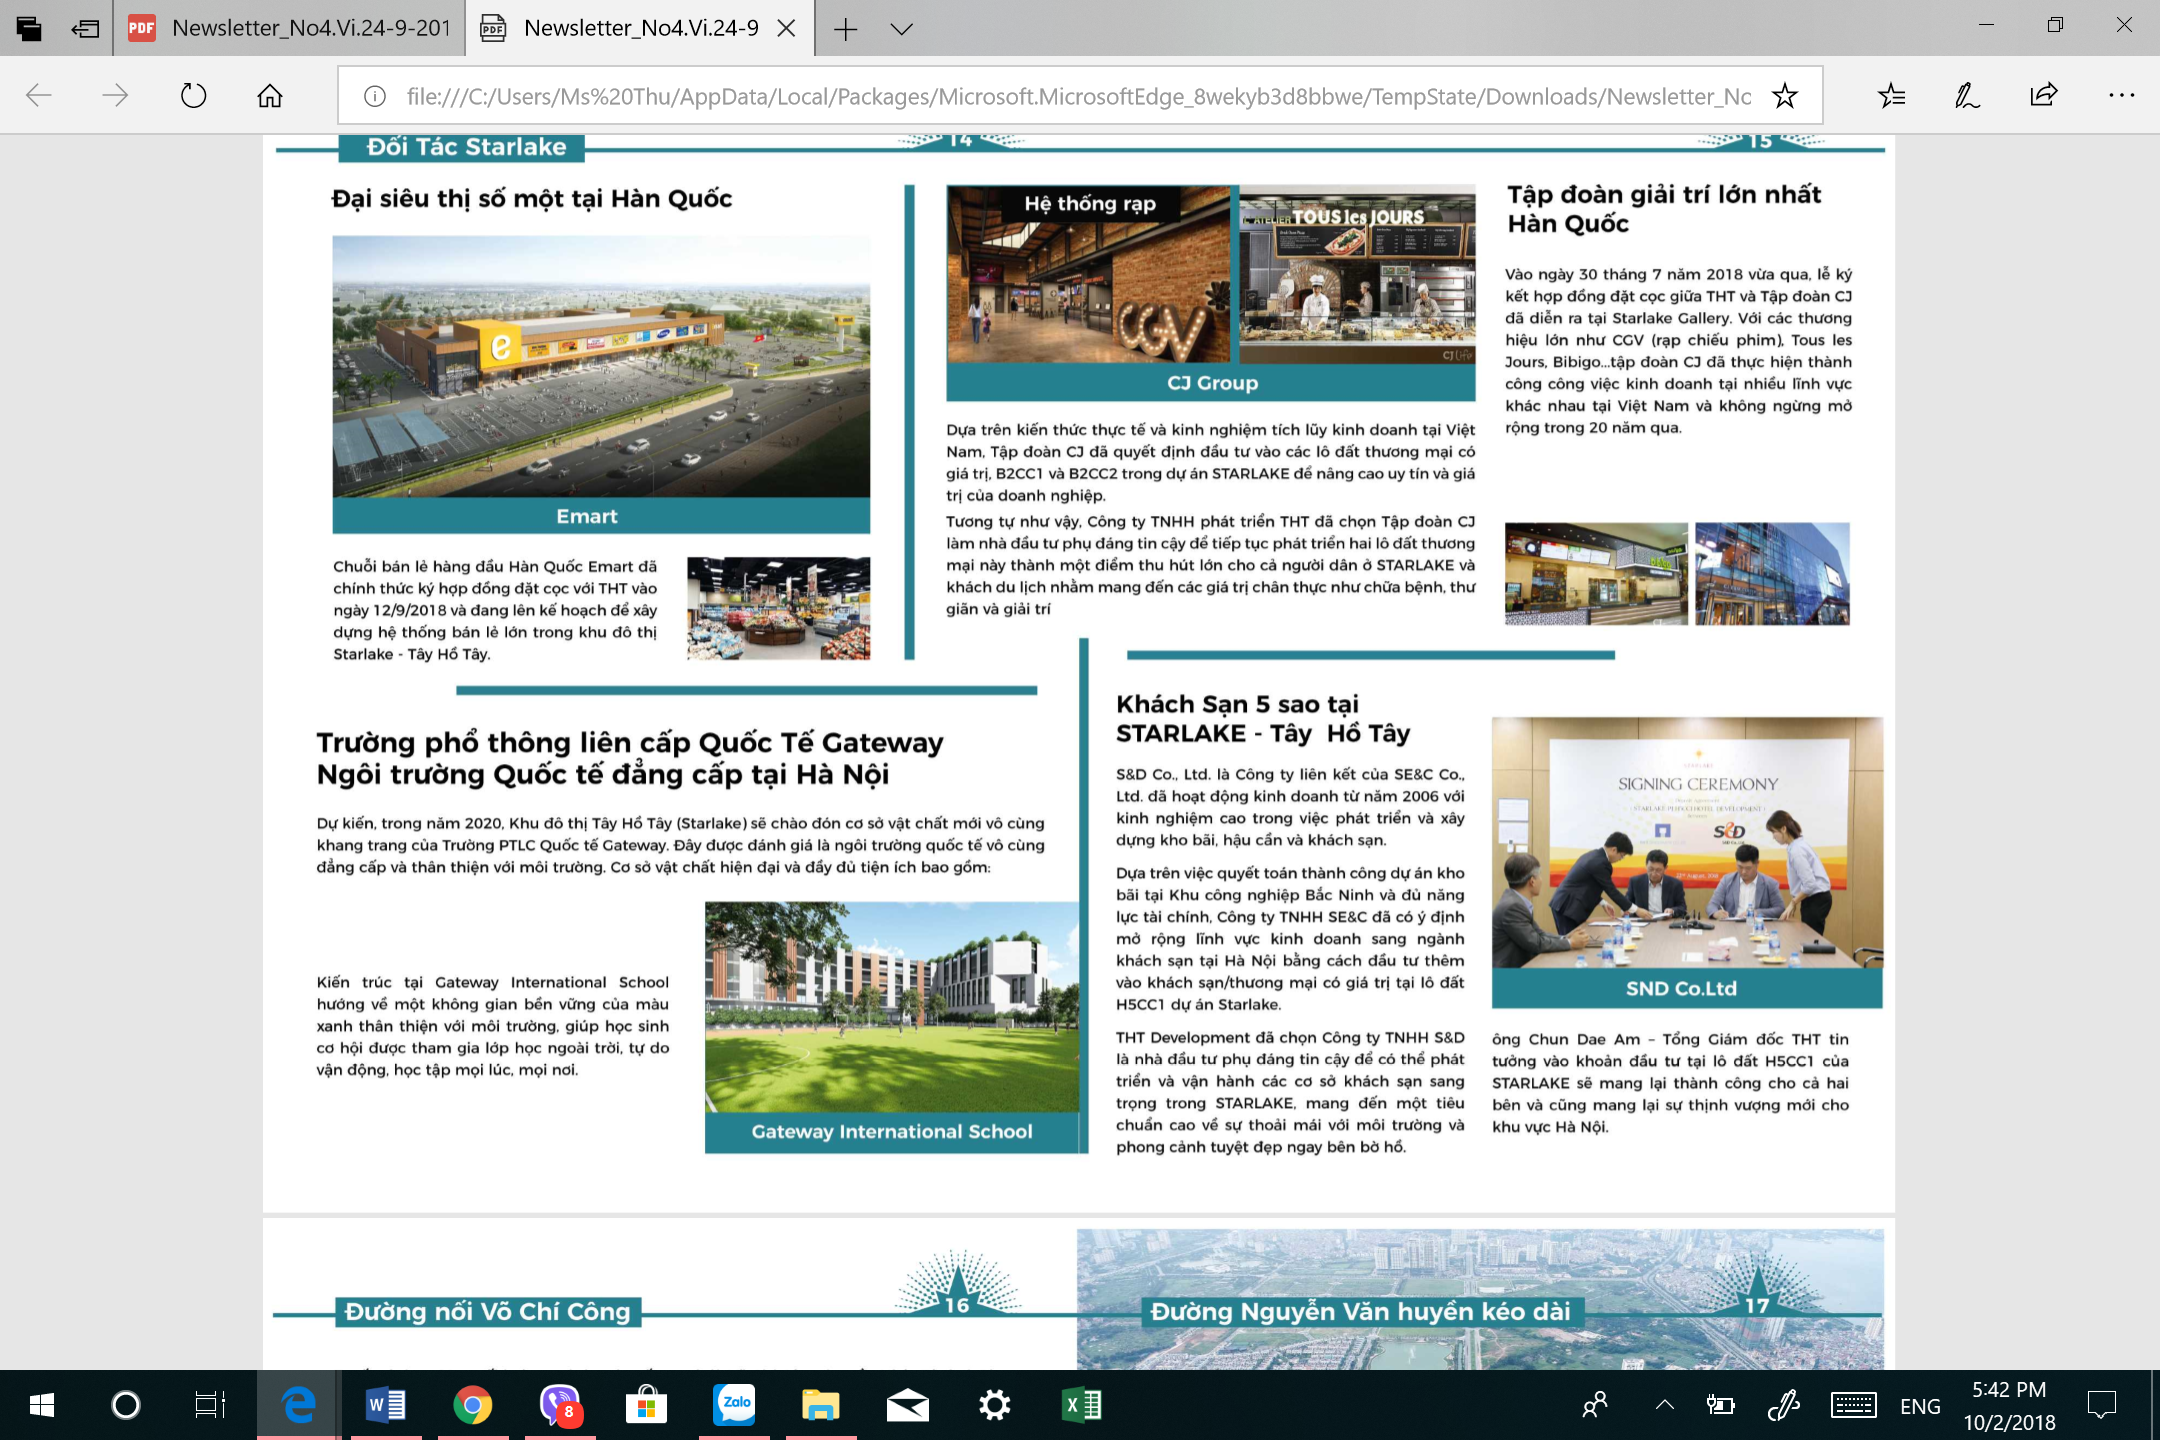This screenshot has height=1440, width=2160.
Task: Click the supermarket interior thumbnail
Action: click(x=779, y=608)
